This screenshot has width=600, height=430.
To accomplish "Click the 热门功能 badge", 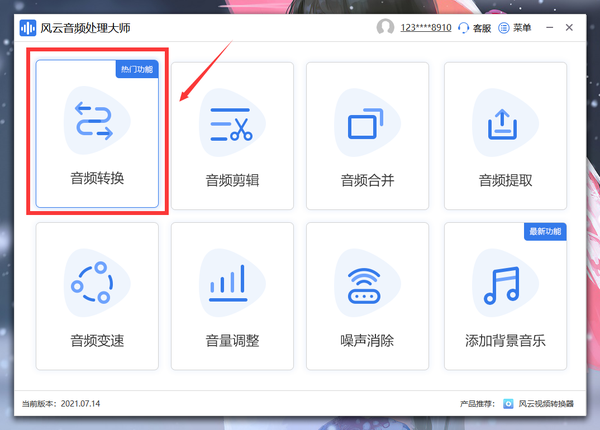I will 137,69.
